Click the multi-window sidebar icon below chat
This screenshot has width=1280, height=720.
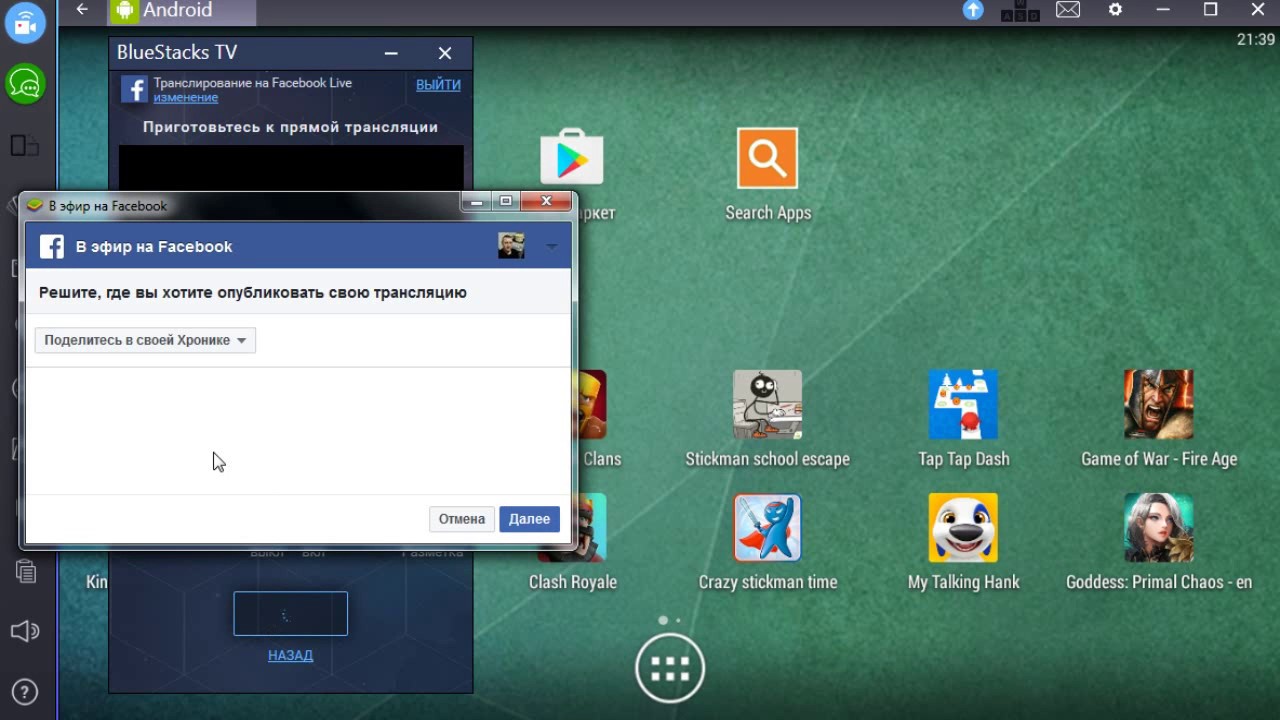pos(25,146)
